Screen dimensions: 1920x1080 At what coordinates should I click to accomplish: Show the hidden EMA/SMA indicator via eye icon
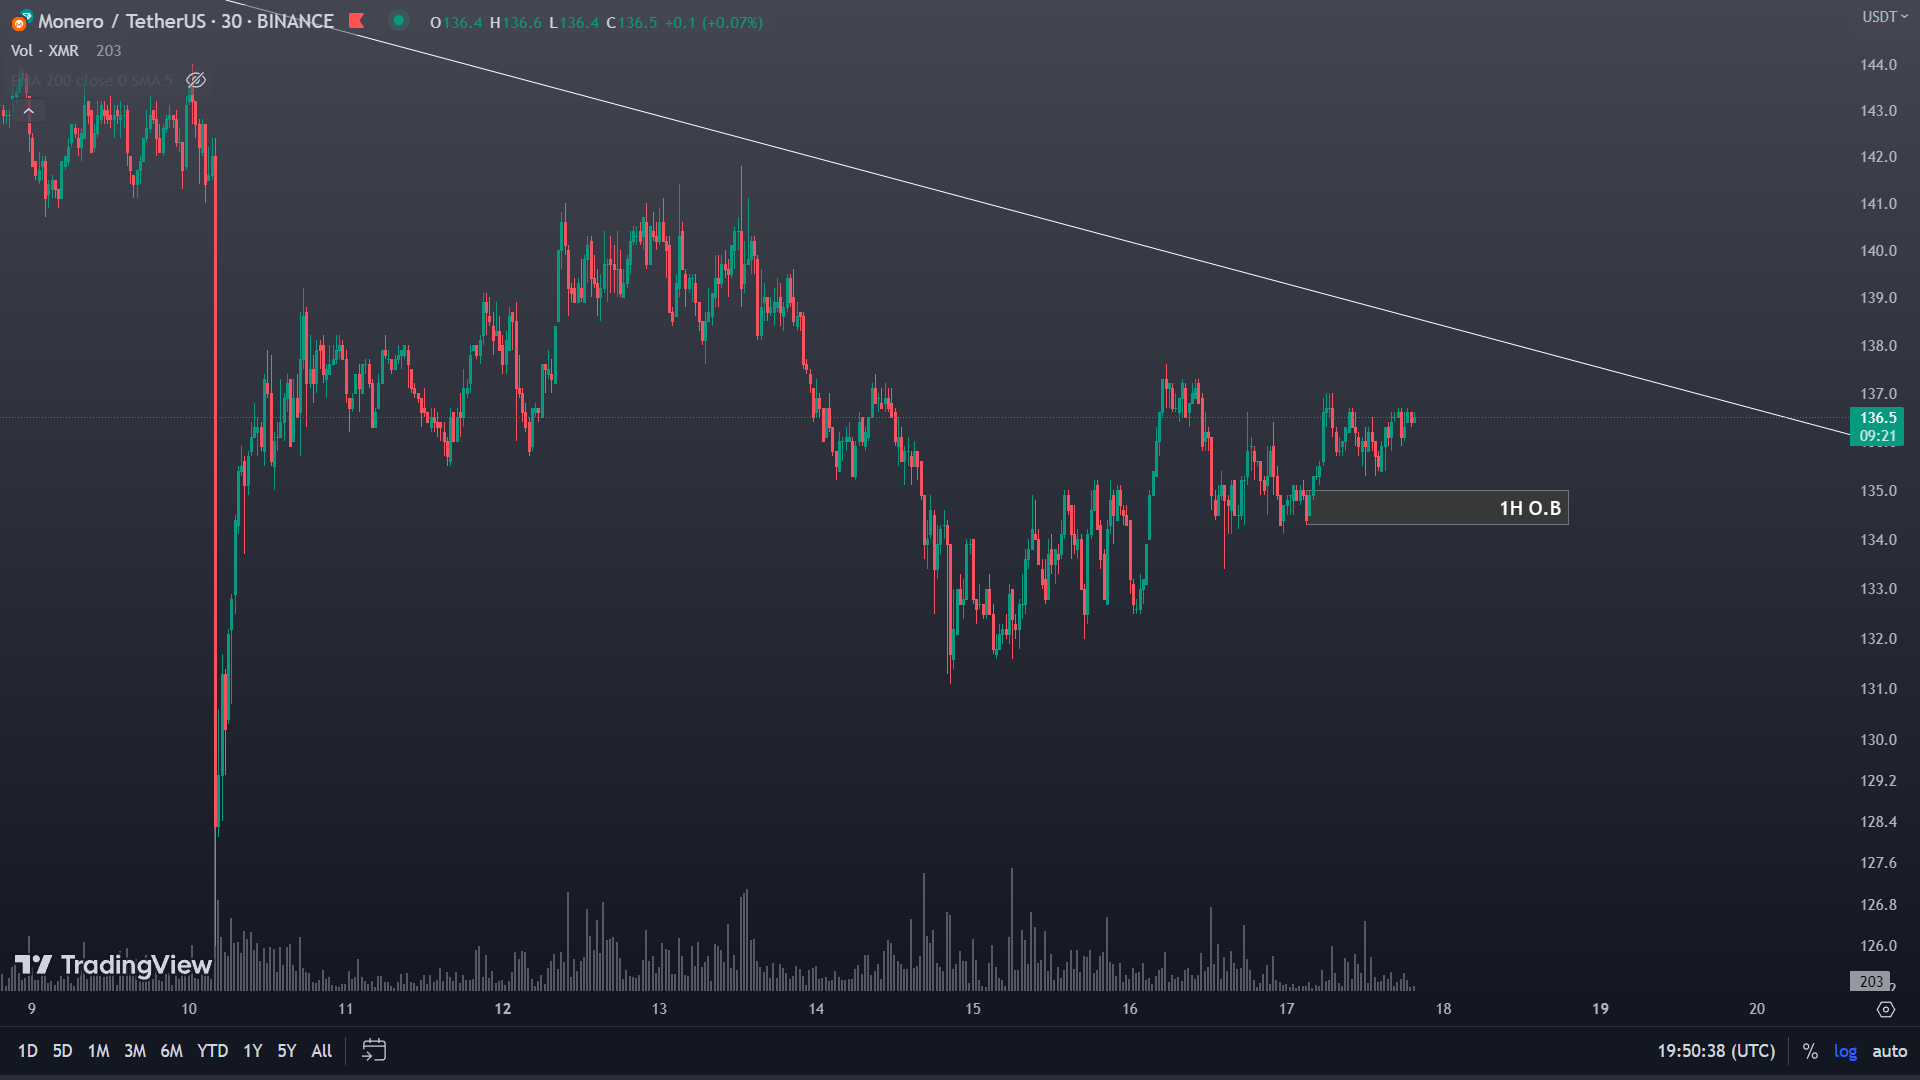[196, 80]
